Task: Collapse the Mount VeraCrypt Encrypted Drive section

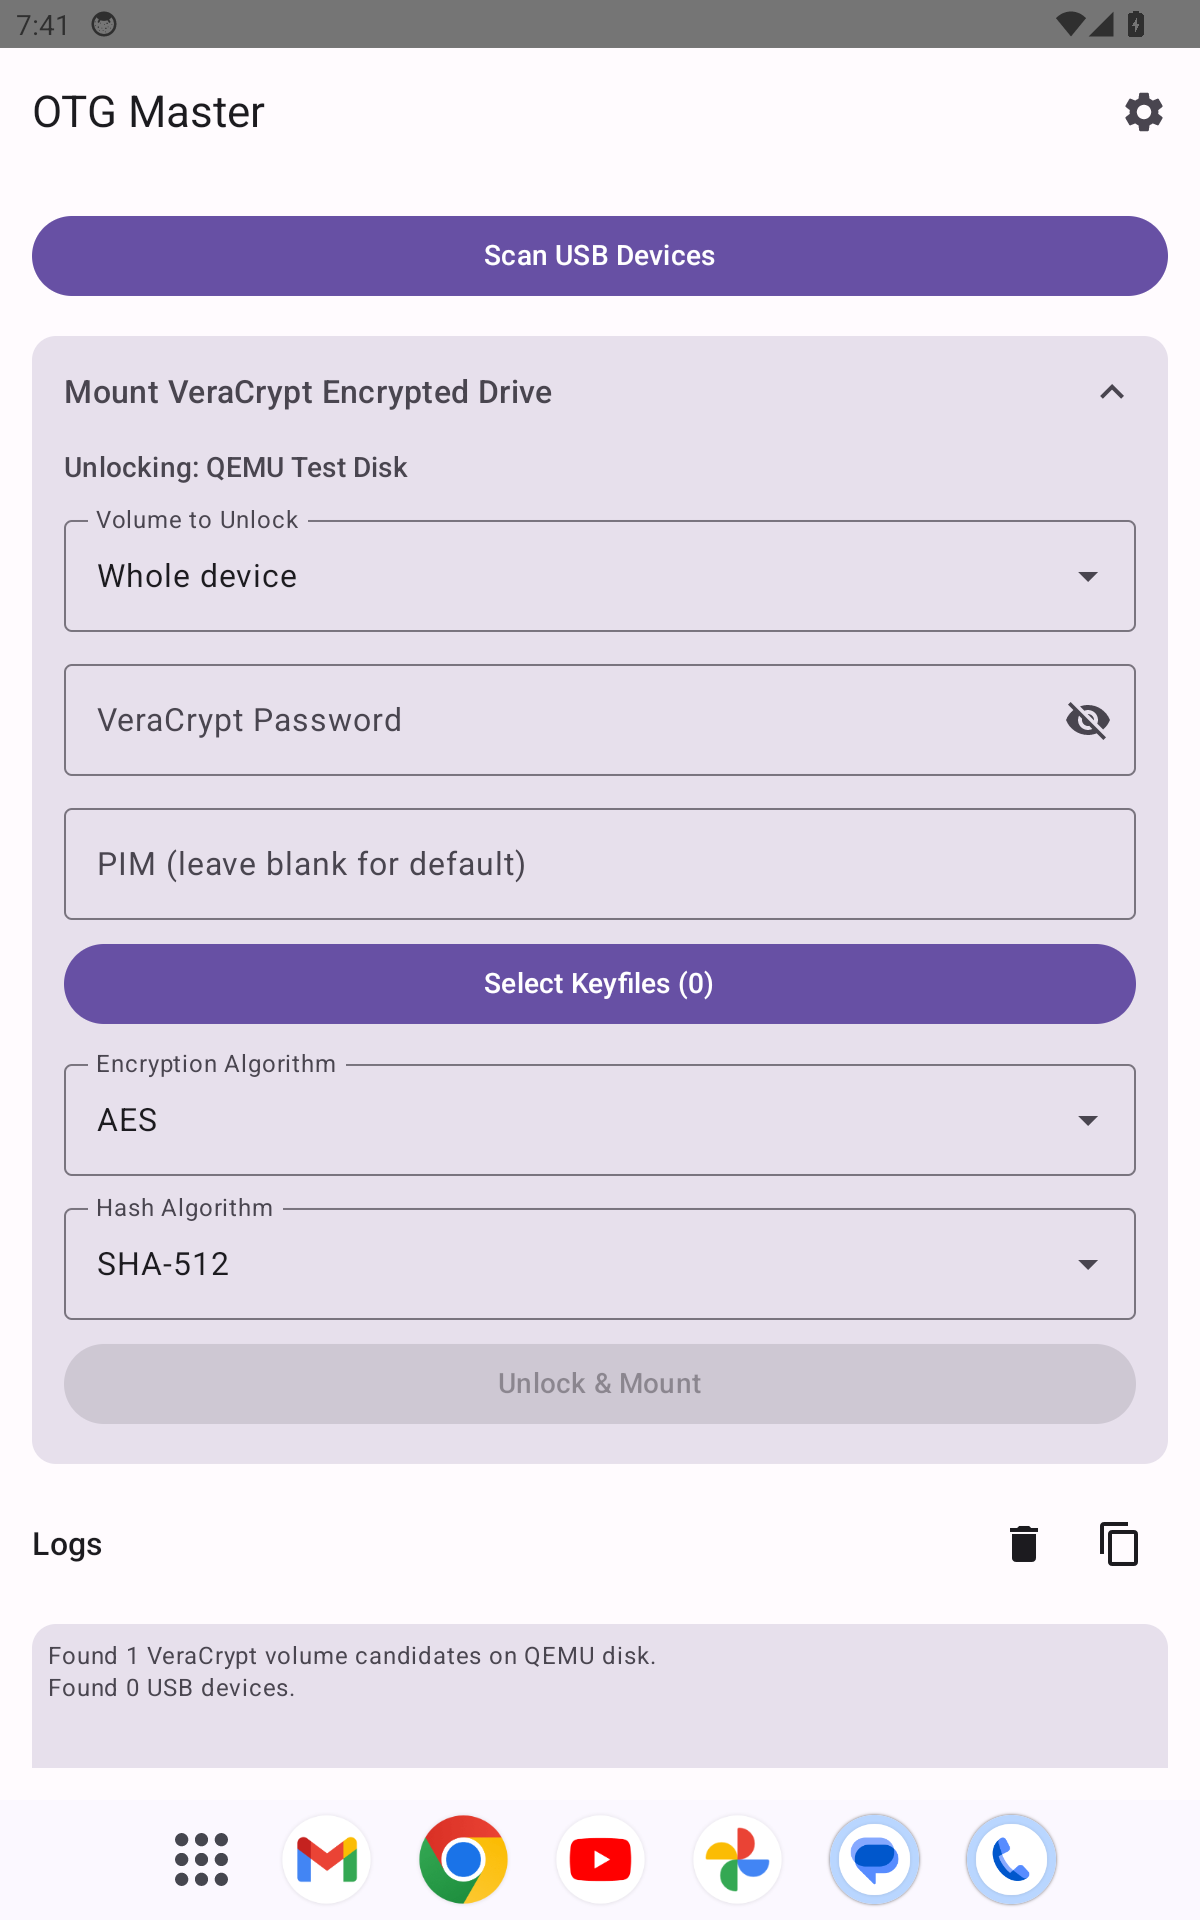Action: [x=1112, y=392]
